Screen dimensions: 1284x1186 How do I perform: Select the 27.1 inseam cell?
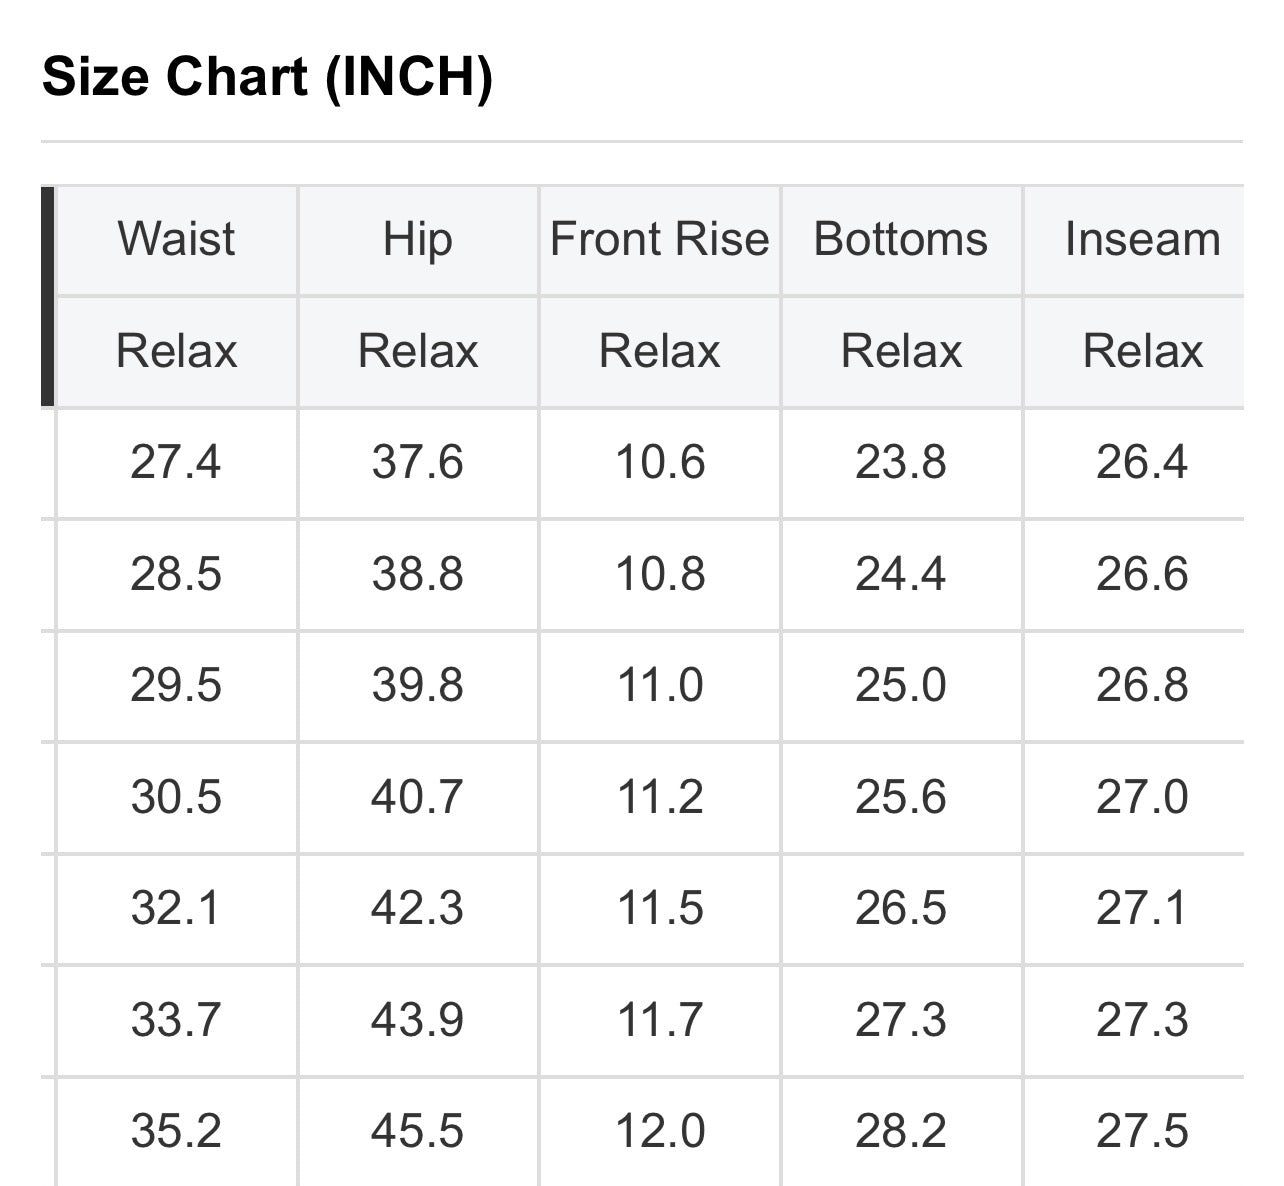pyautogui.click(x=1142, y=908)
